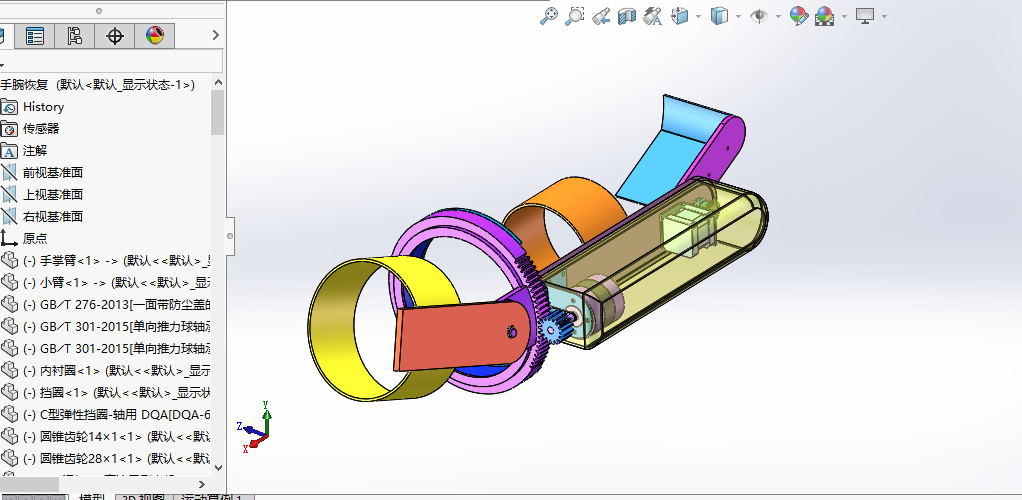This screenshot has width=1022, height=500.
Task: Select the 圆锥齿轮28×1<1> component
Action: pyautogui.click(x=117, y=458)
